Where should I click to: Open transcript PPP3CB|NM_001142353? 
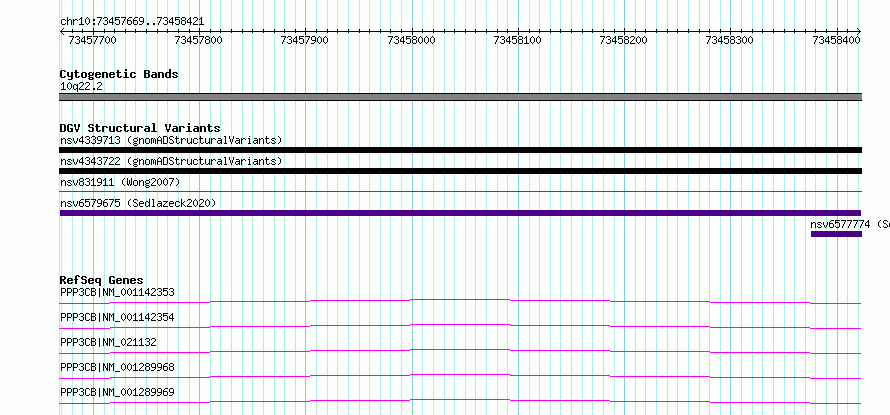117,292
